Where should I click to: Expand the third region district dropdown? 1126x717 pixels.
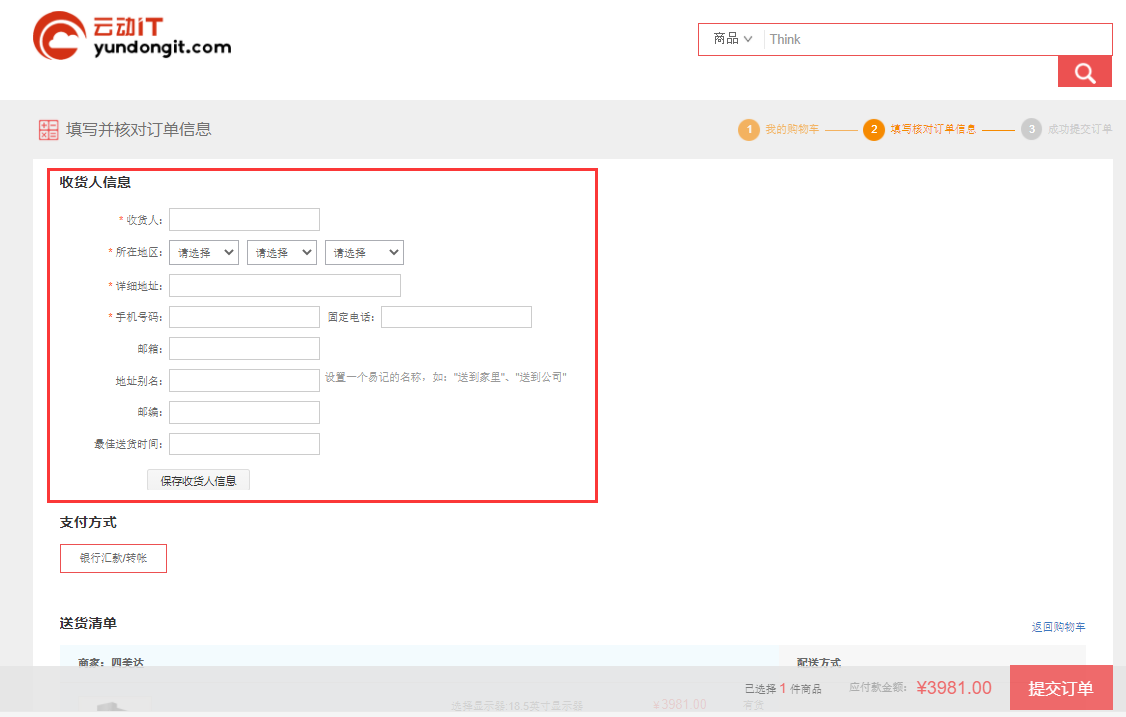[363, 253]
